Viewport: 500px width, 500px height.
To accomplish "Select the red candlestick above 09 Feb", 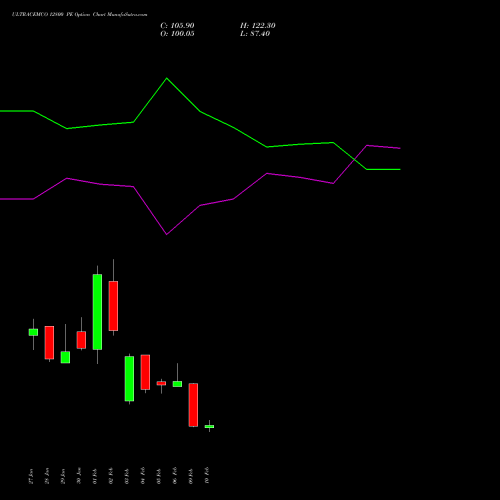I will (x=193, y=405).
